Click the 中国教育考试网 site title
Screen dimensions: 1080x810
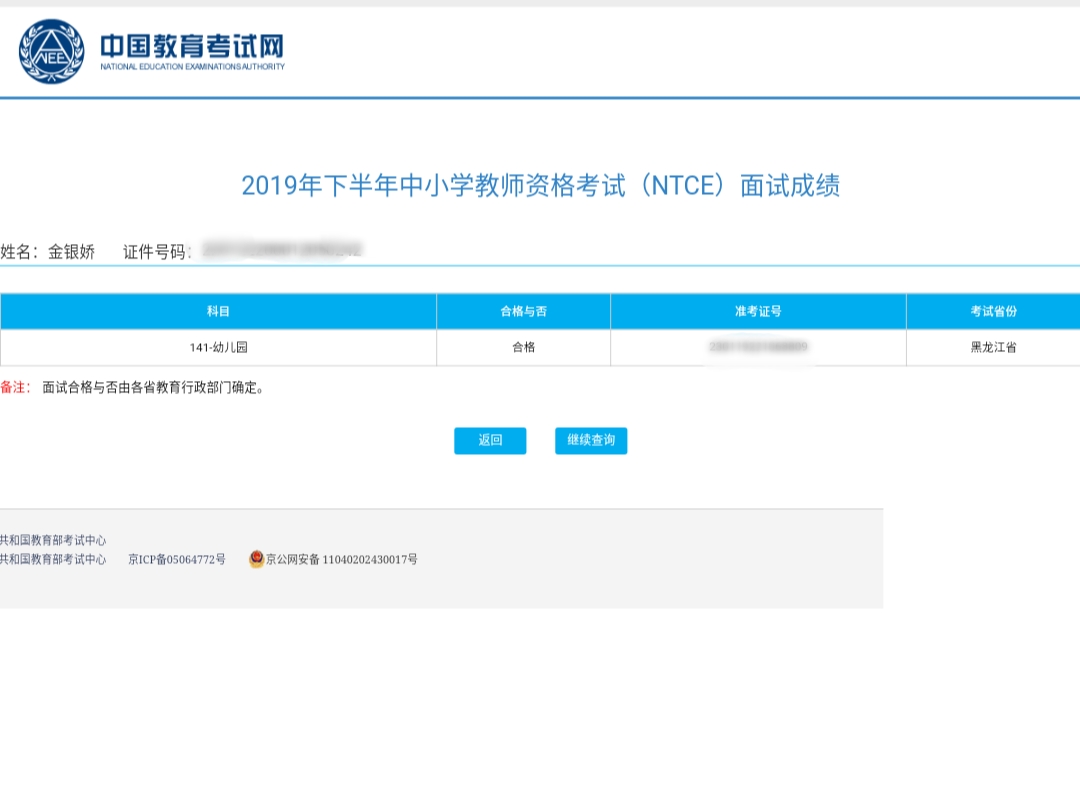click(x=192, y=46)
